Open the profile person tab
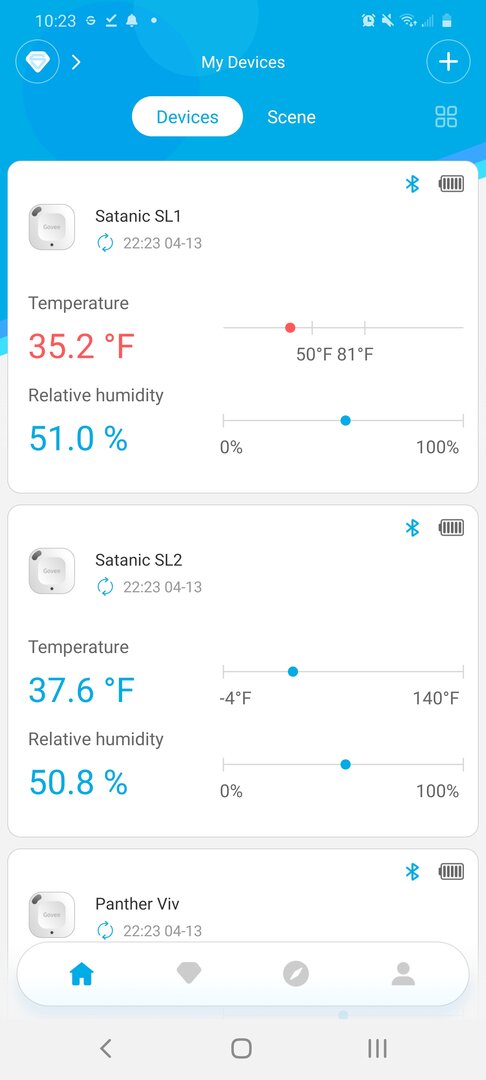Viewport: 486px width, 1080px height. pos(403,973)
